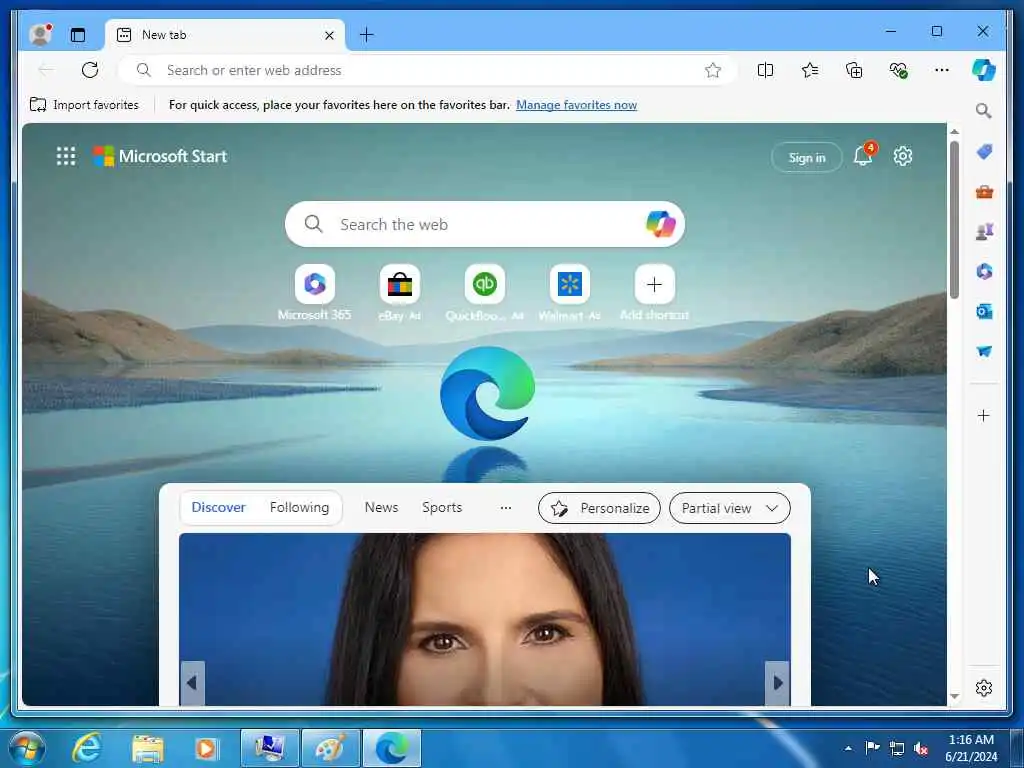Viewport: 1024px width, 768px height.
Task: Open sidebar Outlook icon
Action: pyautogui.click(x=984, y=312)
